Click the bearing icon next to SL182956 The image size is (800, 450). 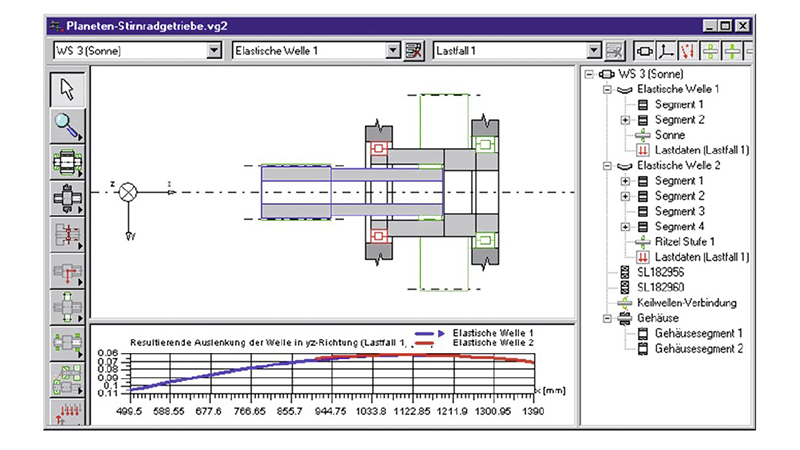627,272
